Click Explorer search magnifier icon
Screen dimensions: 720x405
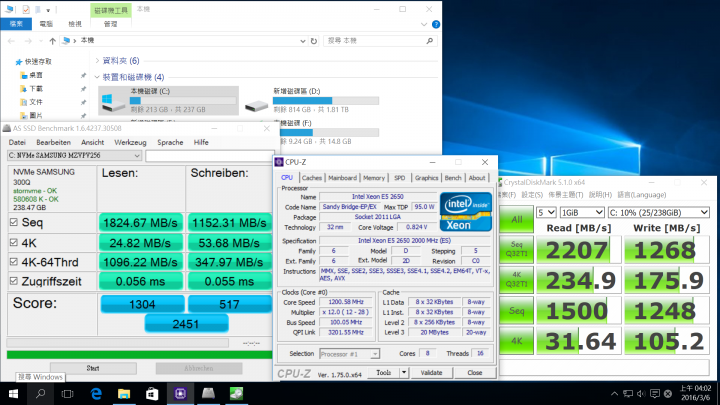[x=430, y=41]
